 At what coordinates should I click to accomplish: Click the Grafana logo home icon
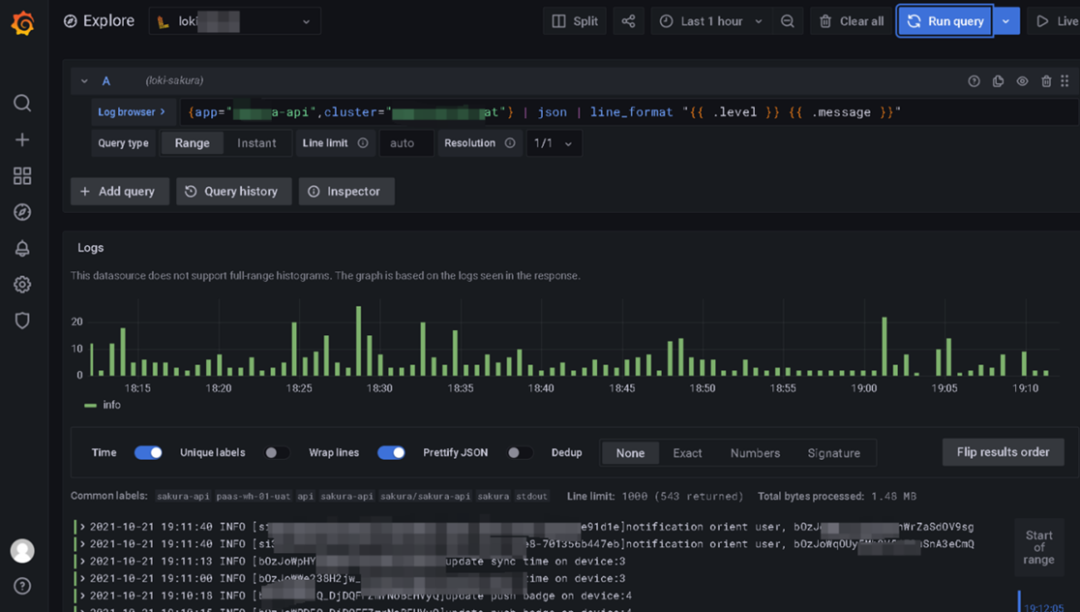point(22,22)
